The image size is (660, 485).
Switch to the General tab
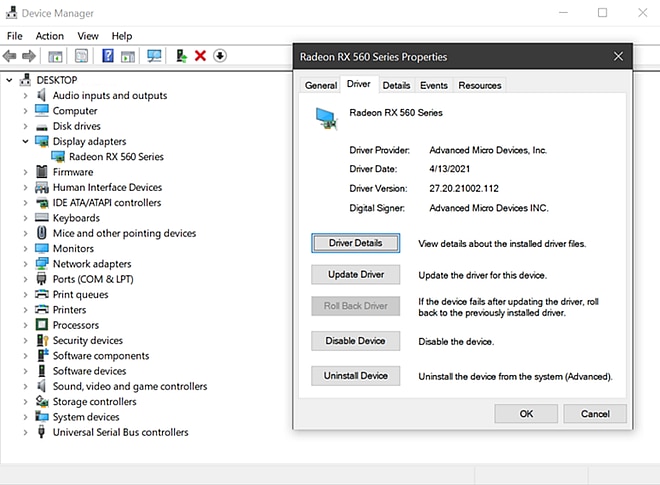point(321,85)
